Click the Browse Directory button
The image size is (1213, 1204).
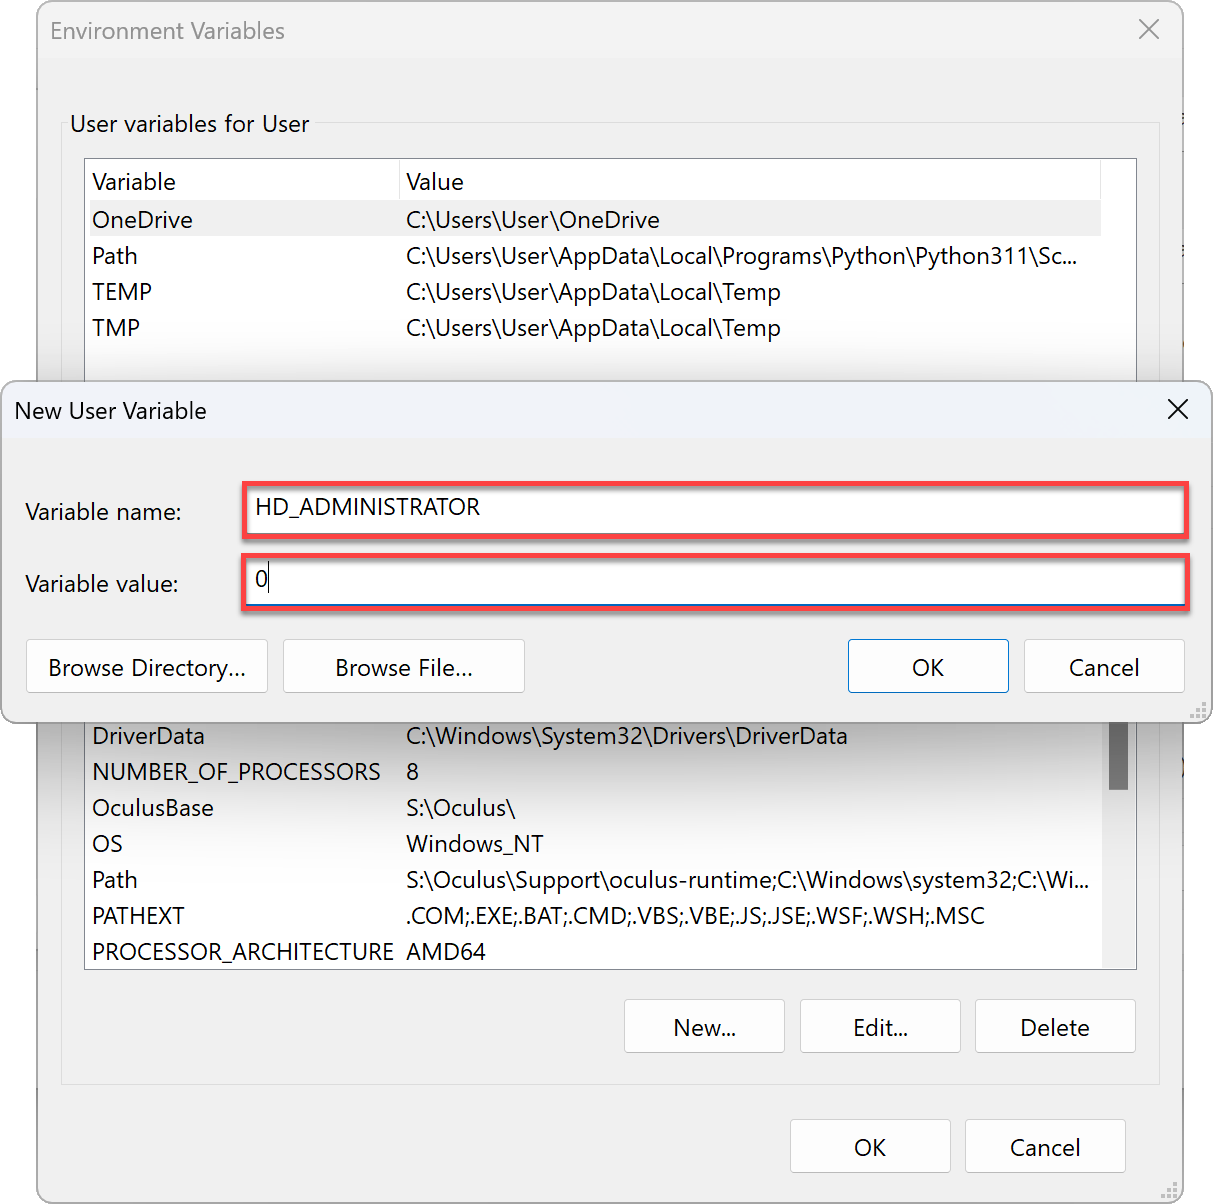click(x=146, y=666)
